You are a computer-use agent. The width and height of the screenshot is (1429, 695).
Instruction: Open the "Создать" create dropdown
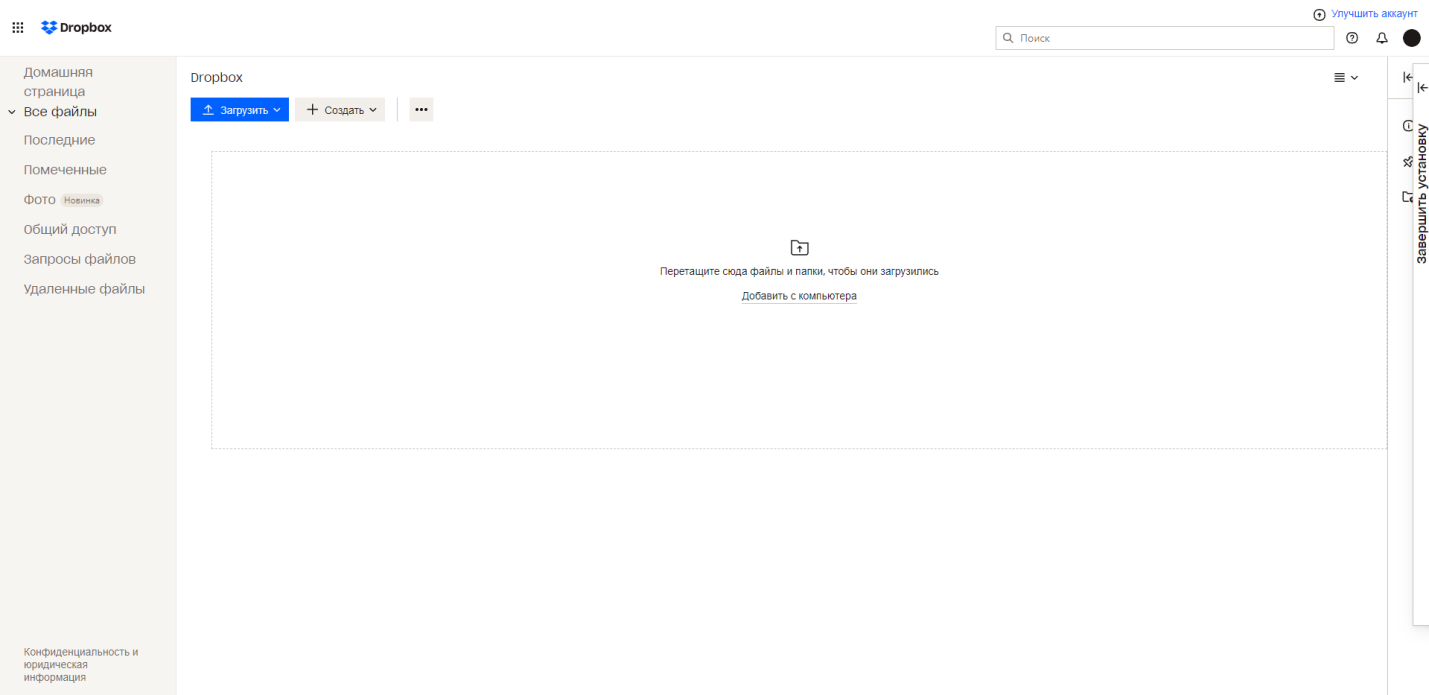coord(340,110)
